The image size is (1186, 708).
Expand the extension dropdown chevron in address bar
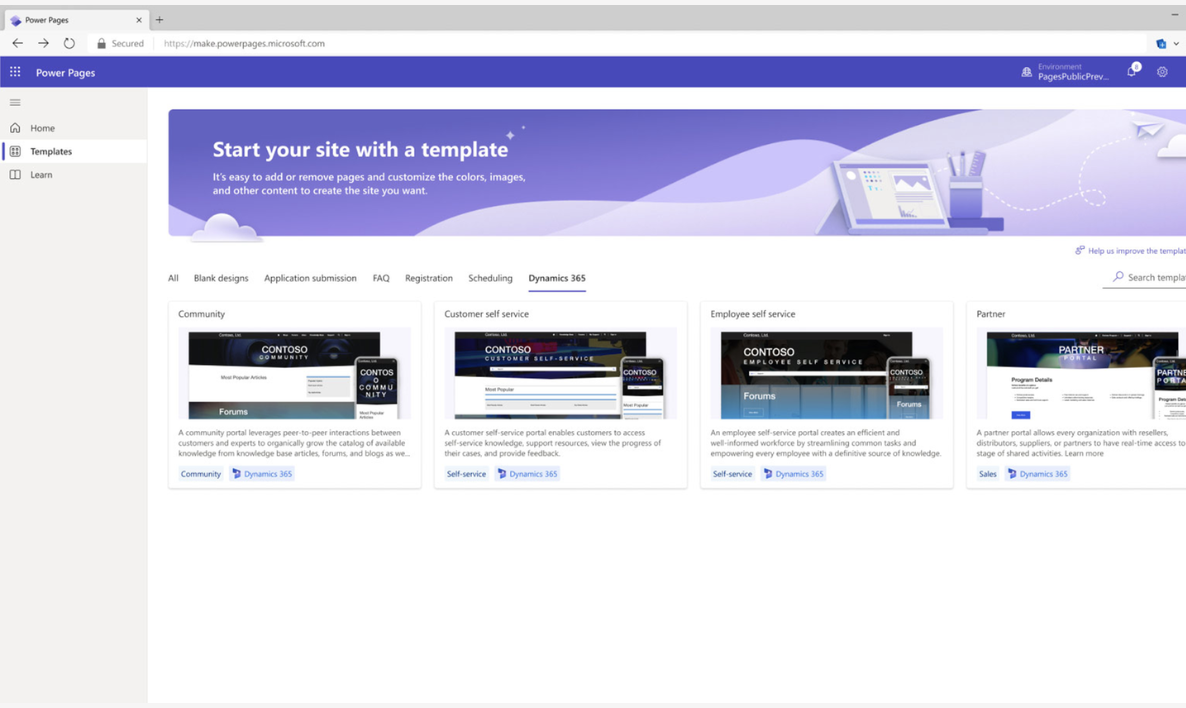tap(1176, 44)
